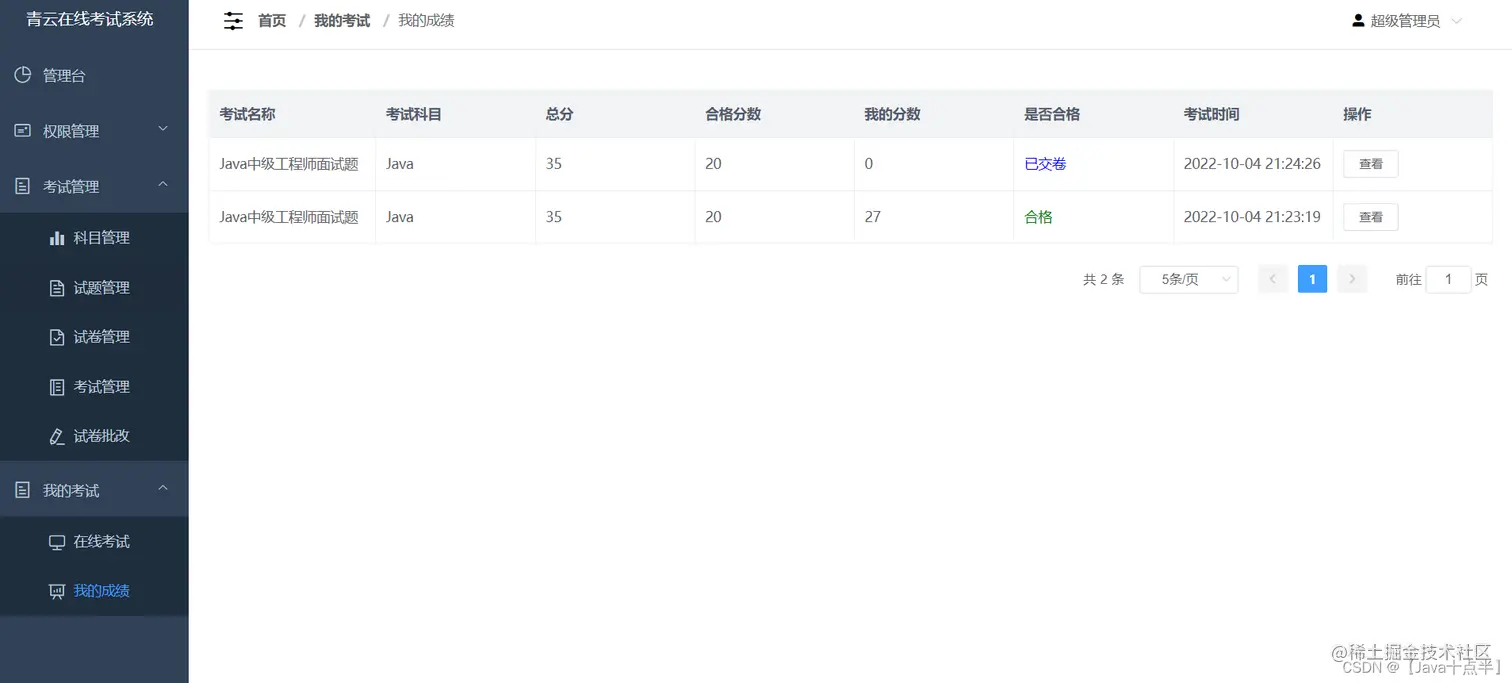Click the 试题管理 document icon
1512x683 pixels.
point(57,288)
